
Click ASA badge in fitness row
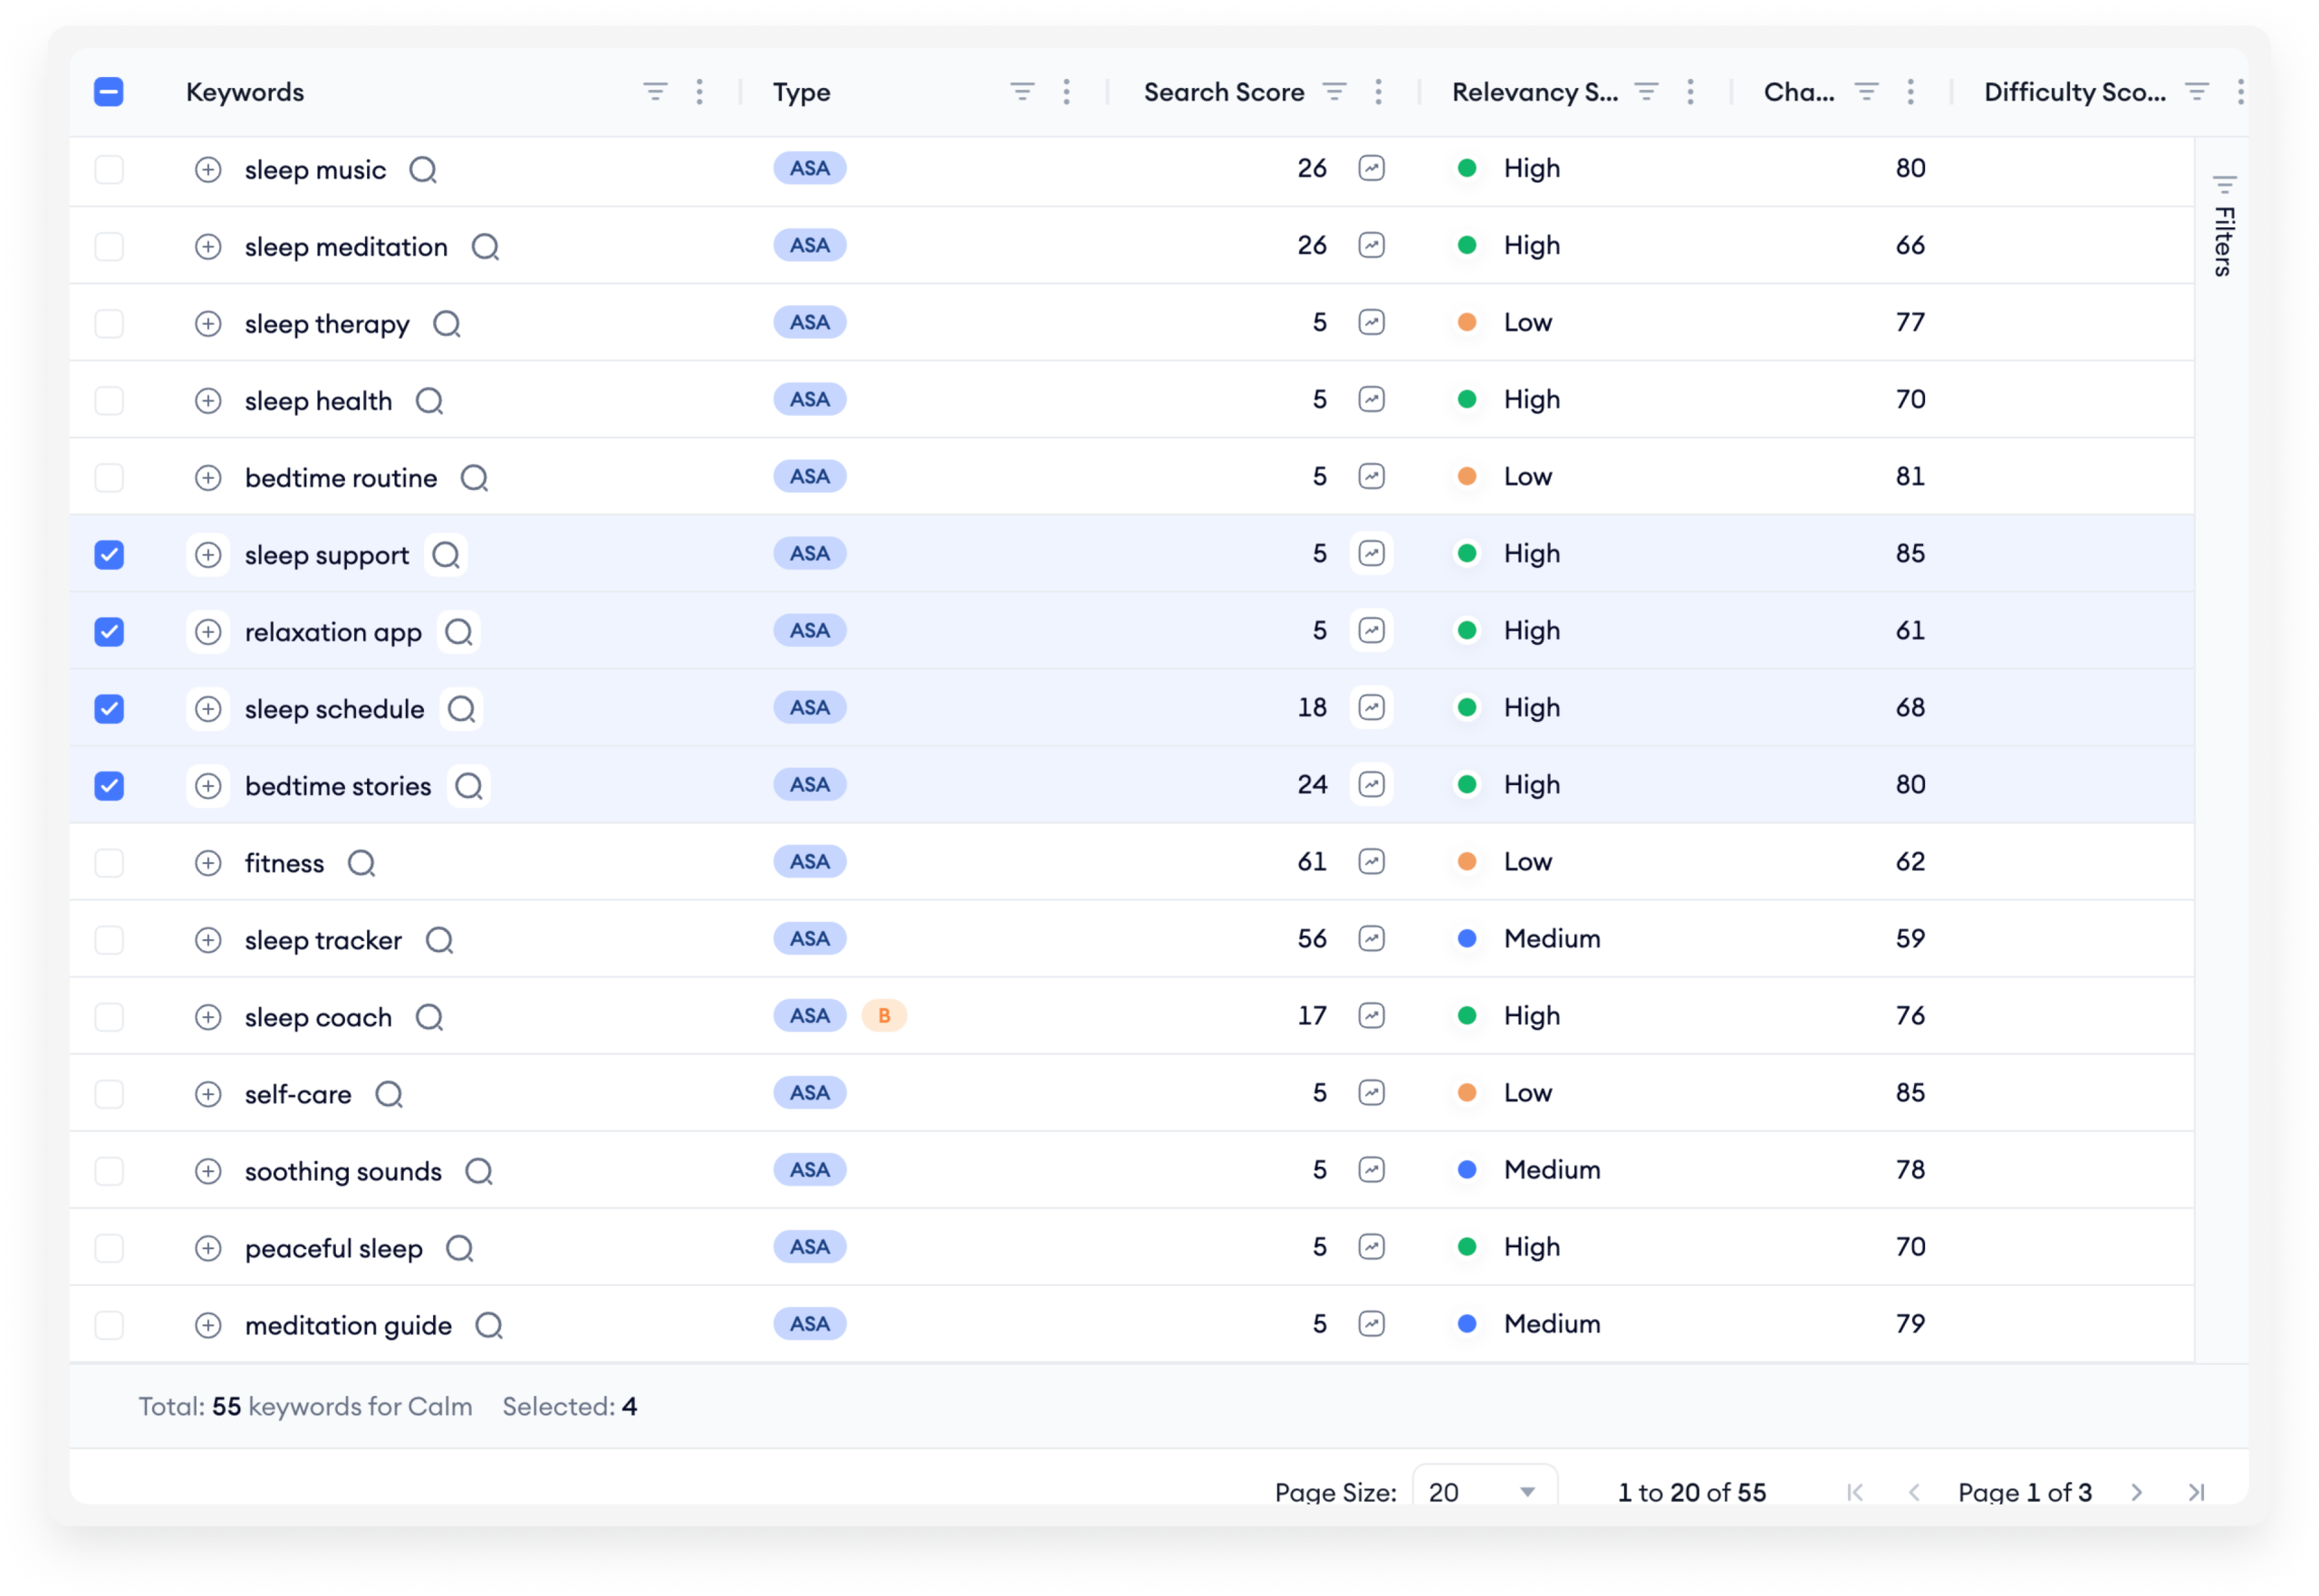809,861
